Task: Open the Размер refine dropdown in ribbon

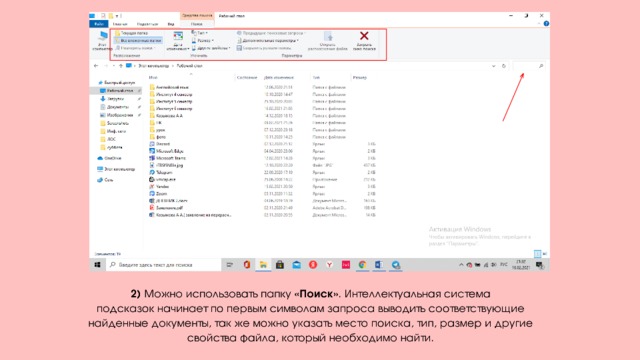Action: [x=202, y=40]
